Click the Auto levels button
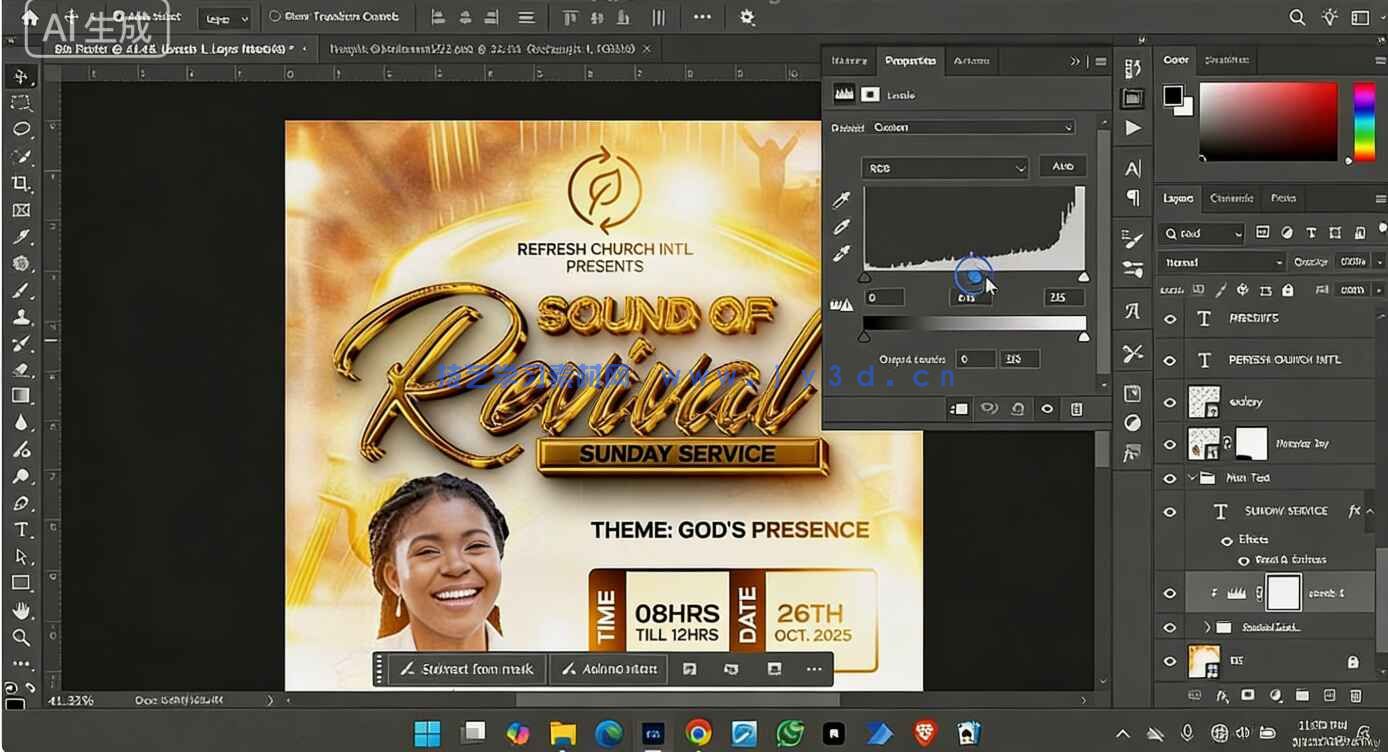1388x752 pixels. pos(1062,167)
